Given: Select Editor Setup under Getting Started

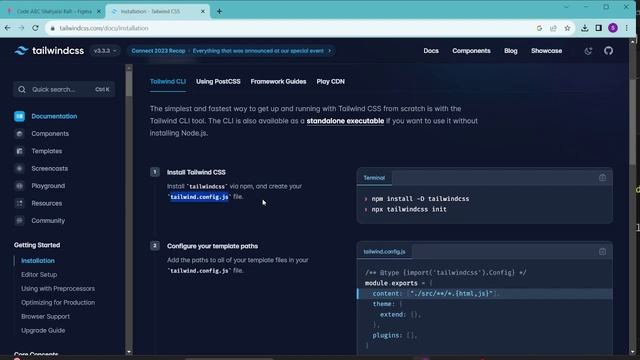Looking at the screenshot, I should [39, 275].
